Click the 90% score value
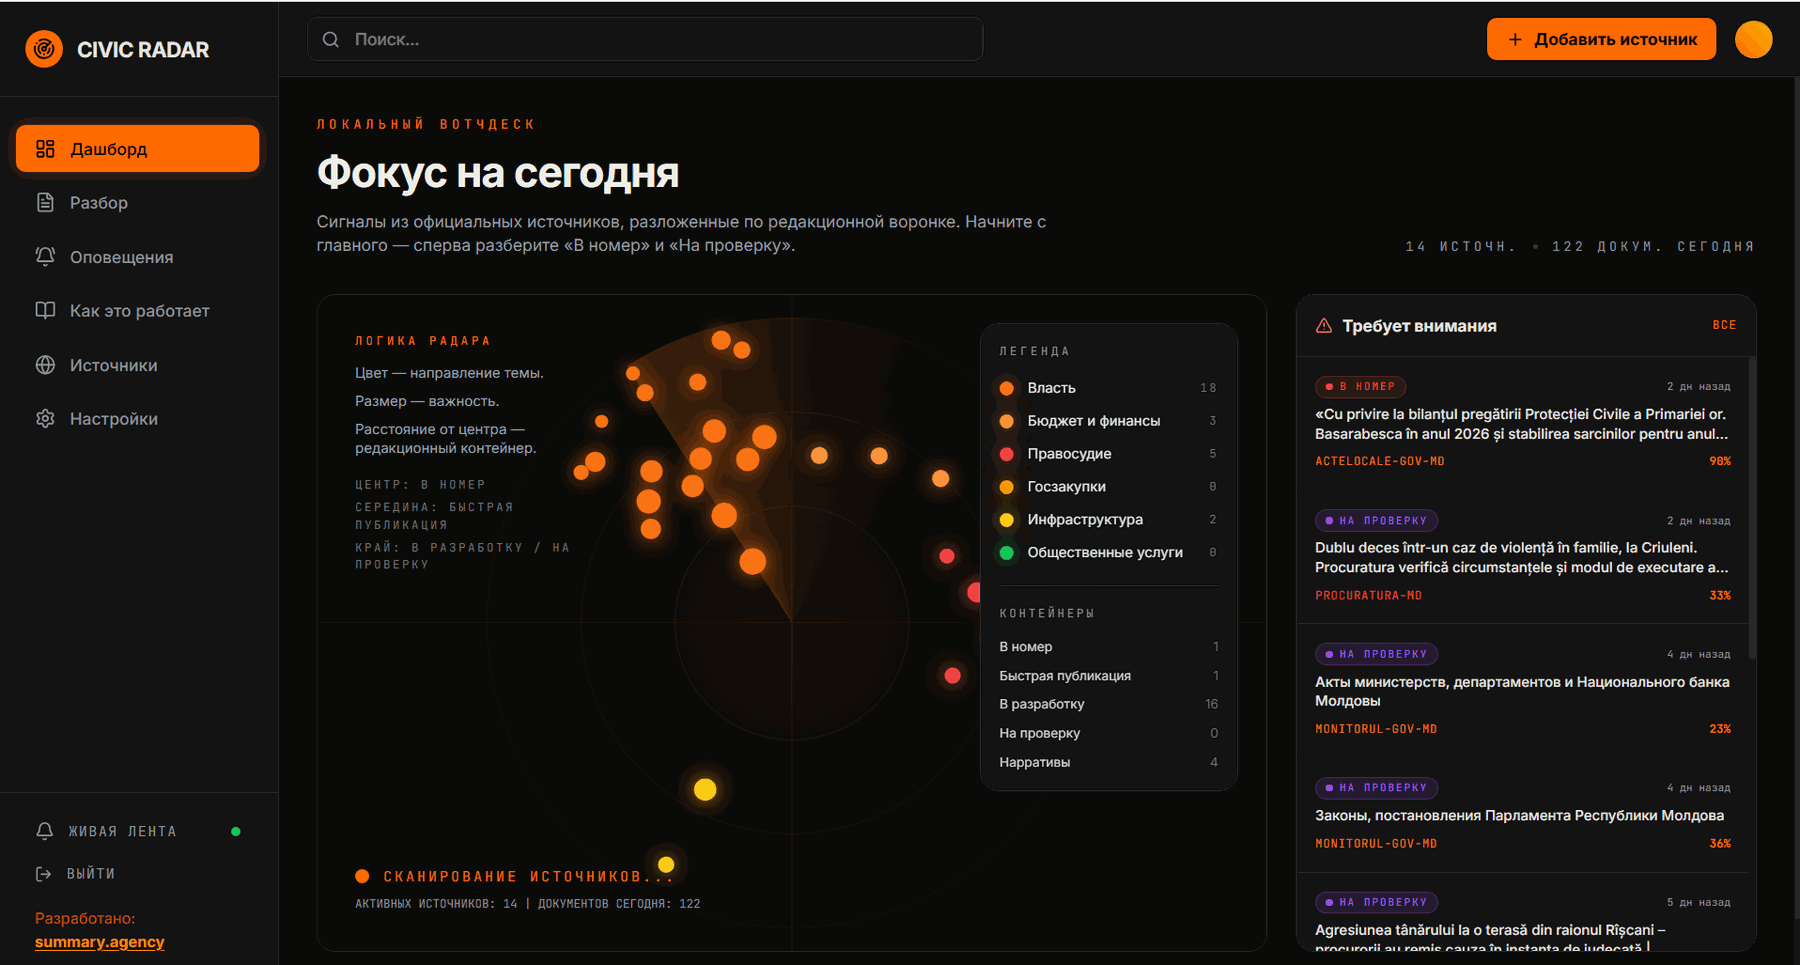1800x965 pixels. click(x=1720, y=461)
